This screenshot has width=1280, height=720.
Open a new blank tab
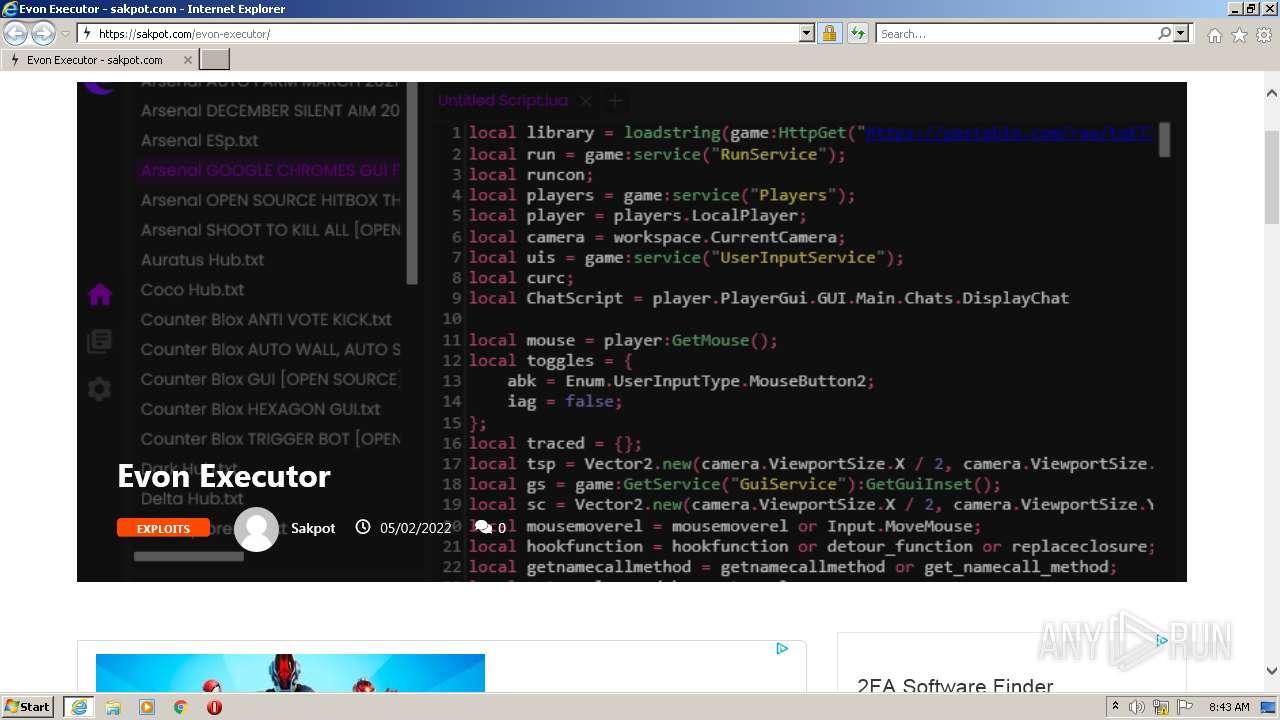215,60
